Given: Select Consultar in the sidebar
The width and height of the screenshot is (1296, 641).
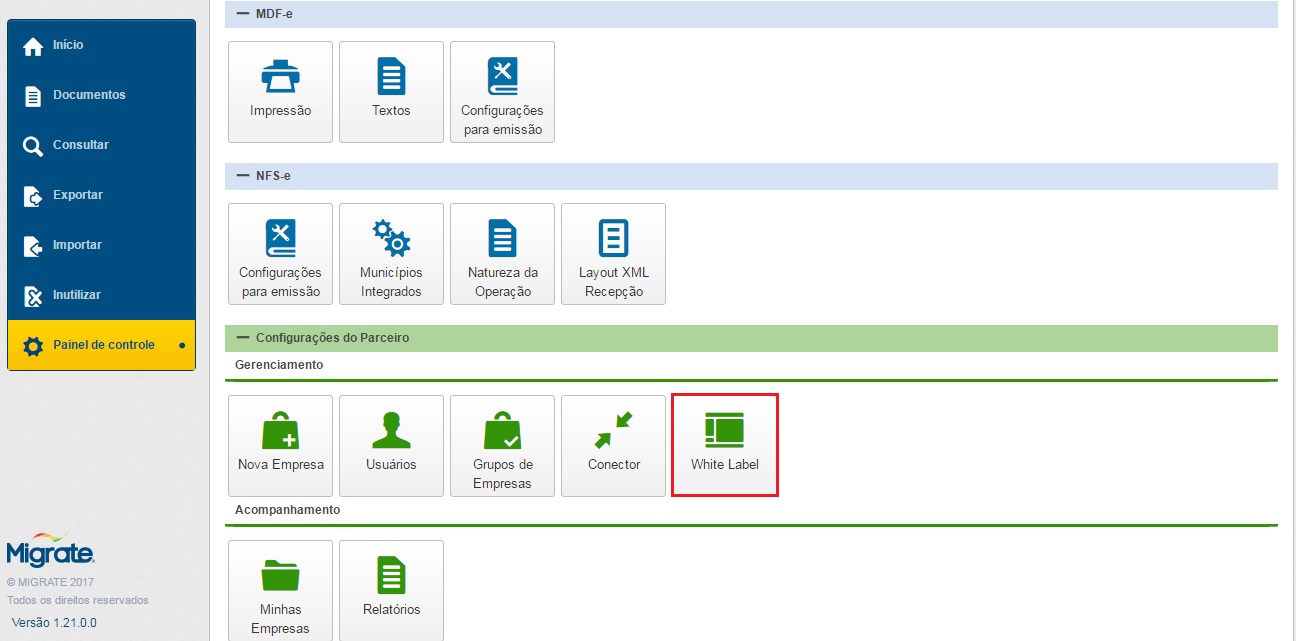Looking at the screenshot, I should click(x=80, y=145).
